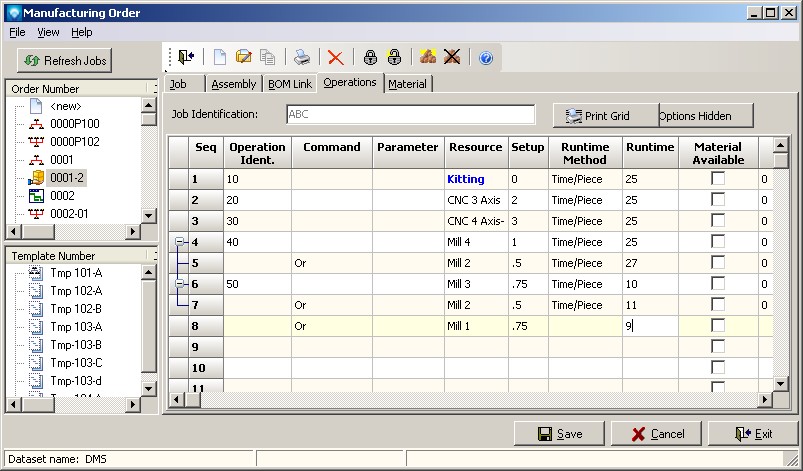
Task: Click the closed padlock lock icon
Action: pos(370,58)
